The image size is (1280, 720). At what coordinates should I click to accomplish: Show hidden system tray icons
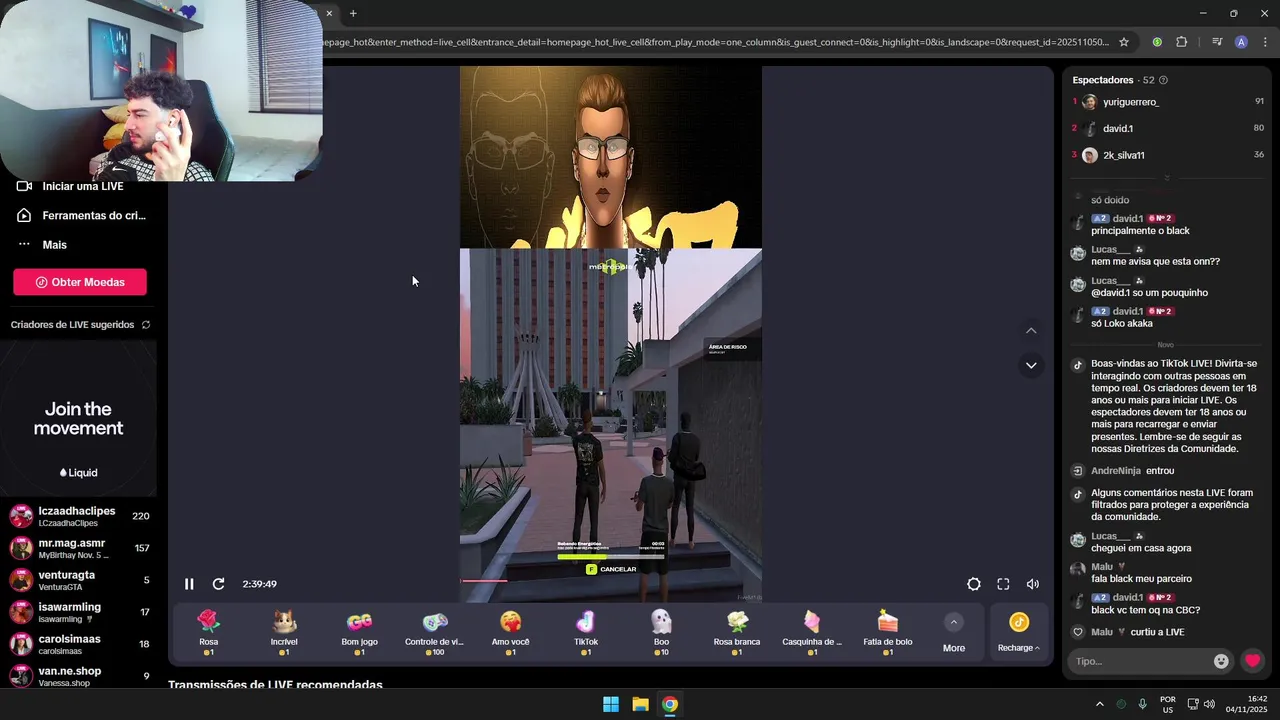click(1100, 704)
